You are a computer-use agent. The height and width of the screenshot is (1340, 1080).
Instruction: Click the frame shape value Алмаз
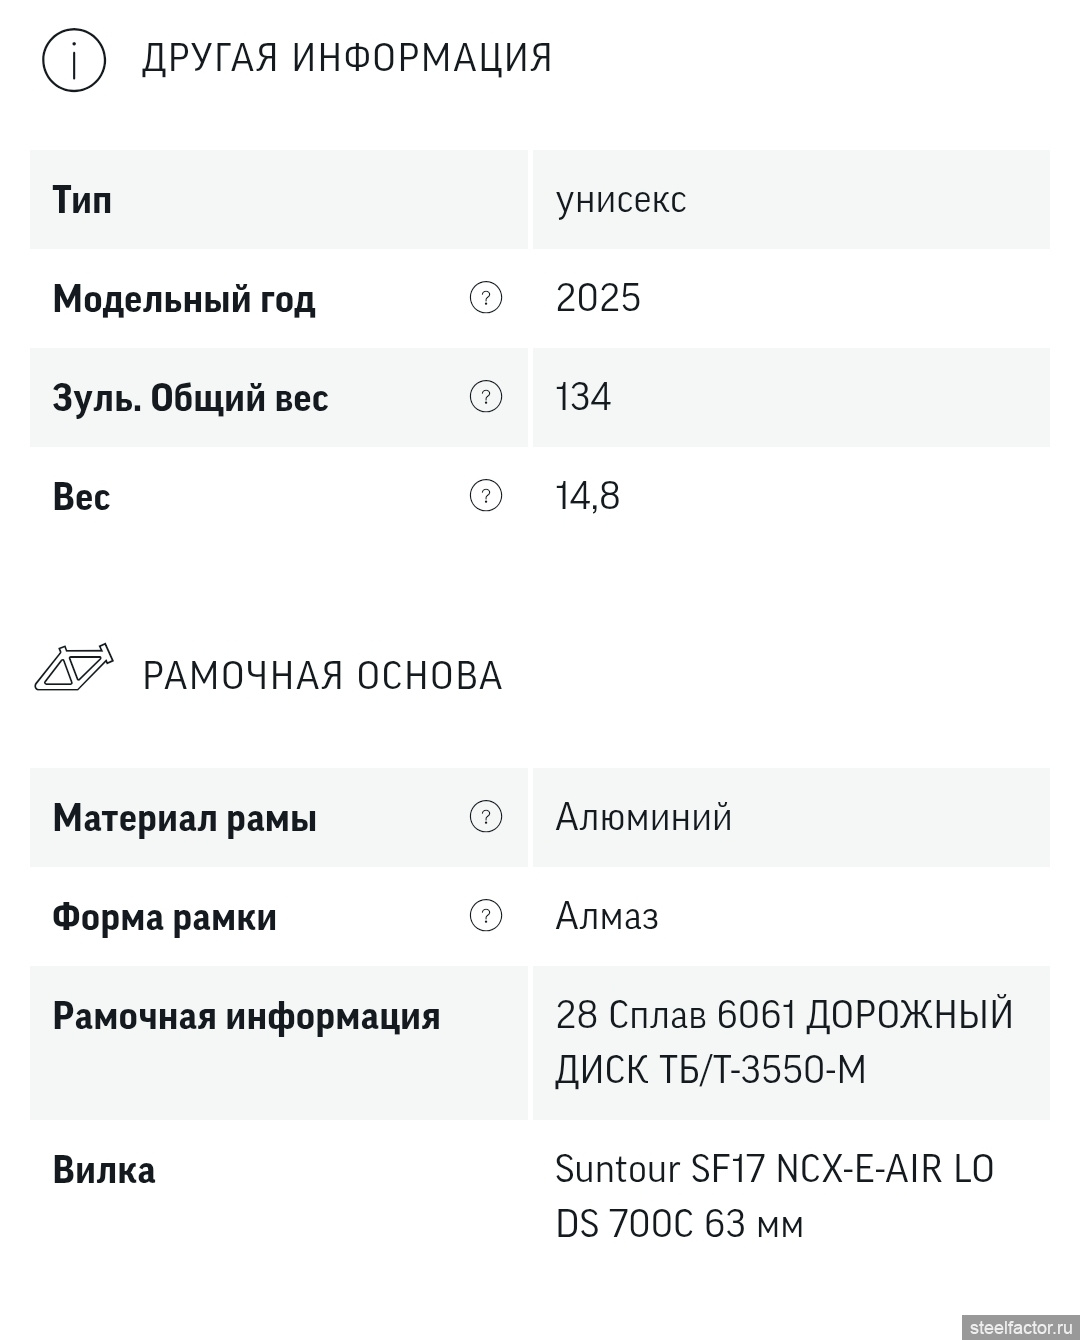(607, 916)
